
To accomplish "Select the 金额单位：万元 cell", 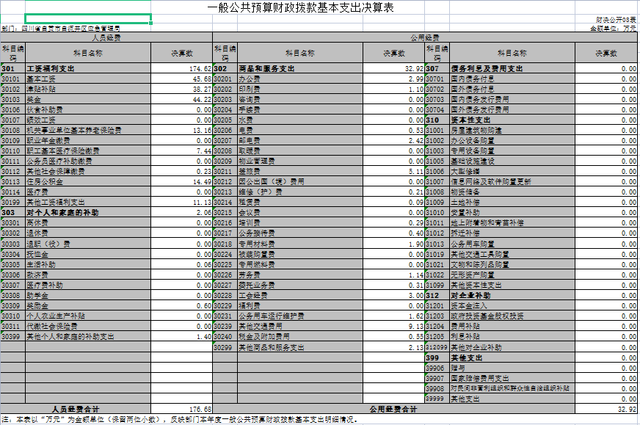I will coord(614,28).
